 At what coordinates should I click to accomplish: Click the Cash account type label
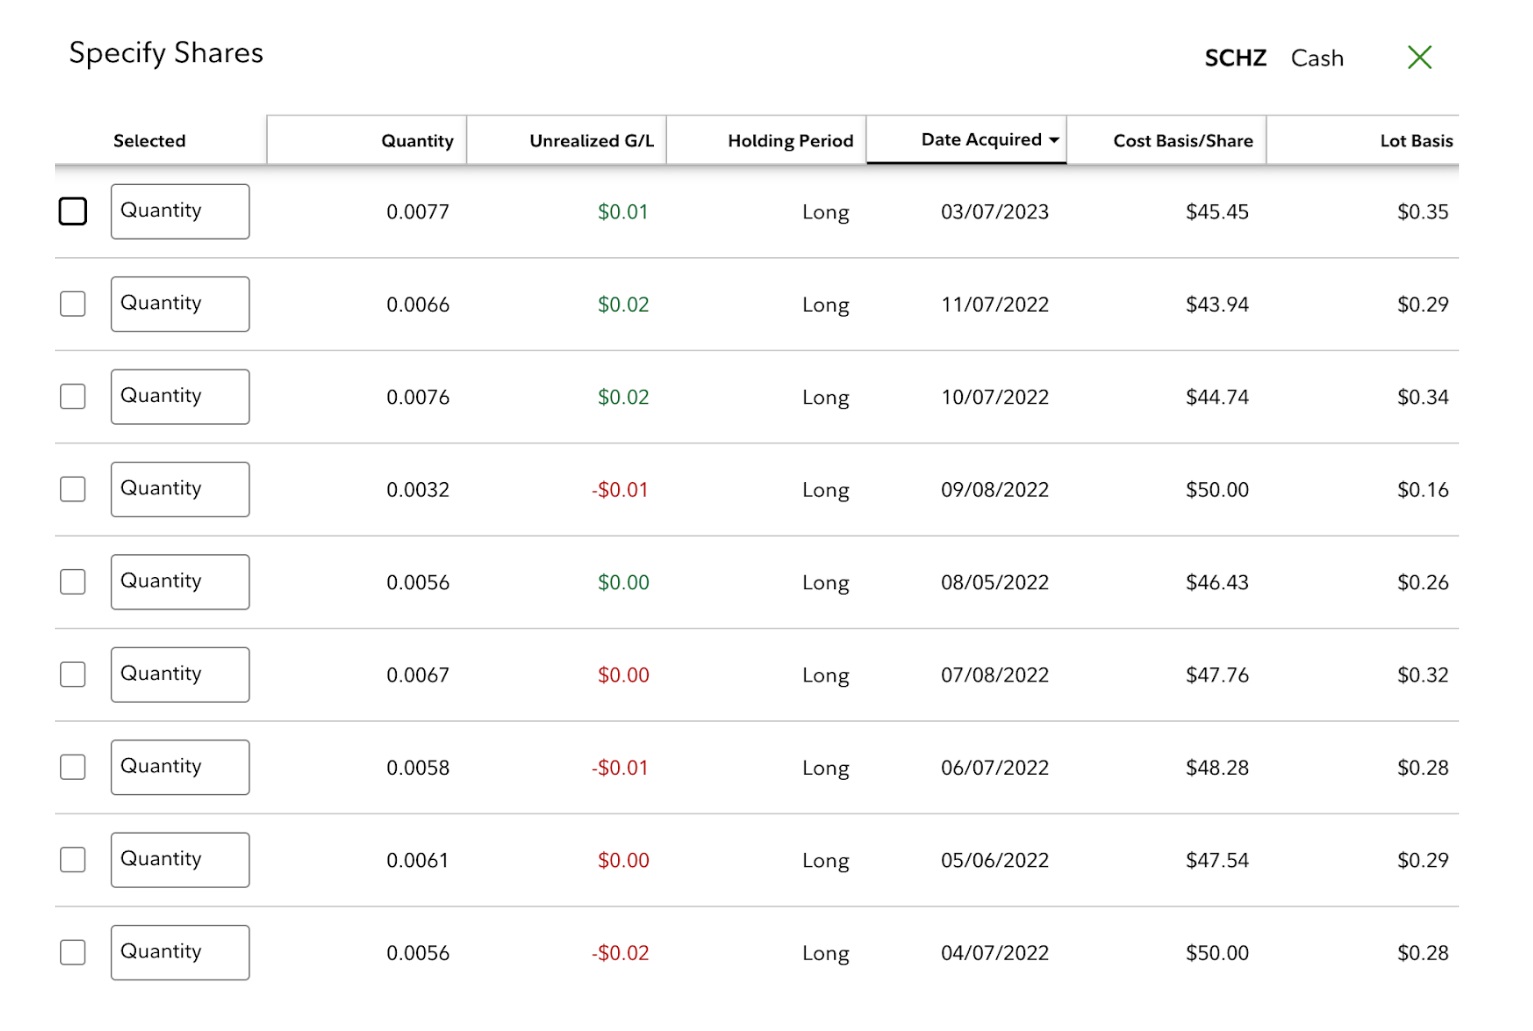1317,58
